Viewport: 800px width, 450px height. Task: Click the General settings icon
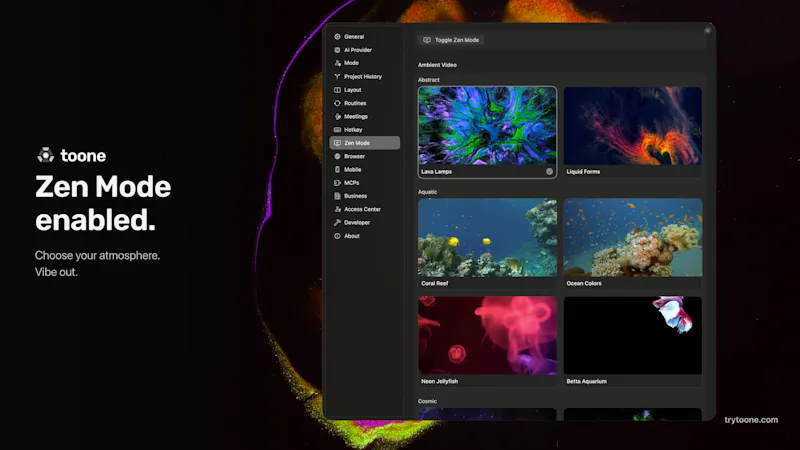click(337, 37)
